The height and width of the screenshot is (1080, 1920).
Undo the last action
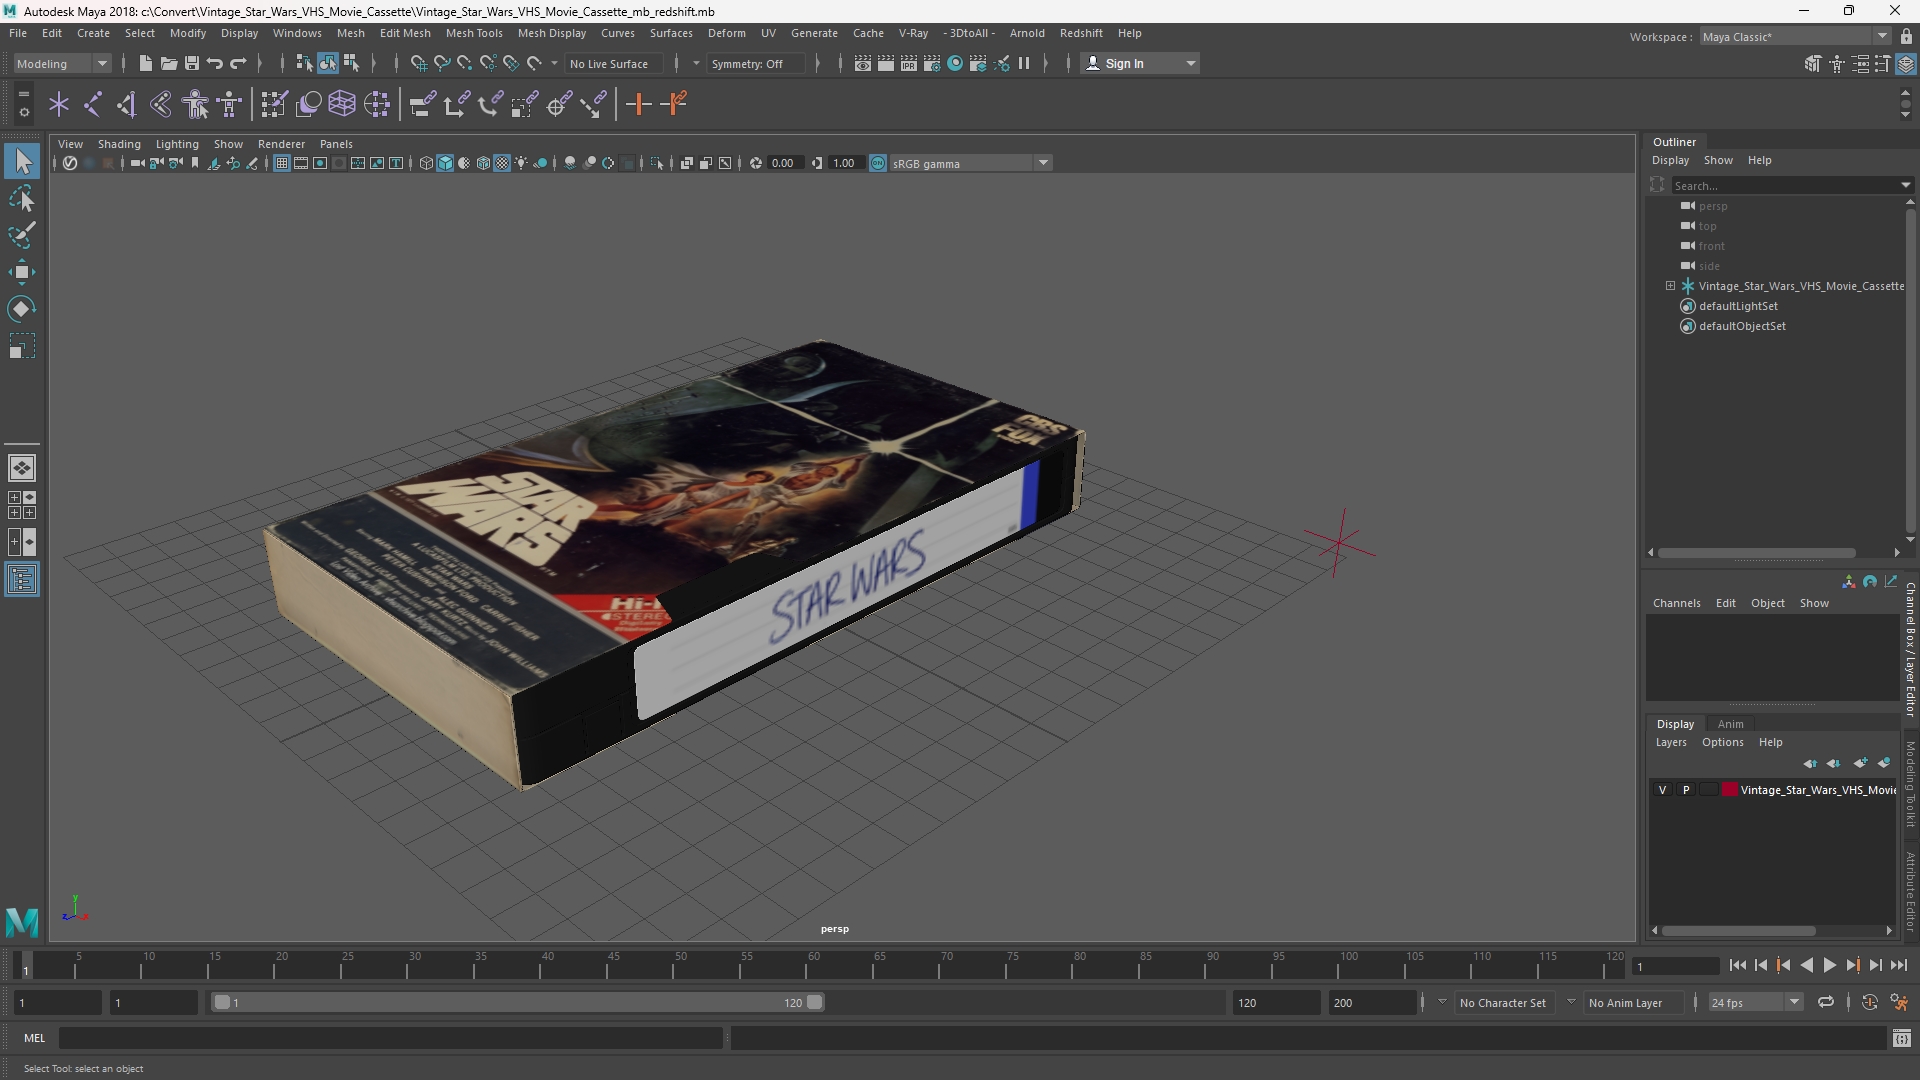[x=214, y=63]
